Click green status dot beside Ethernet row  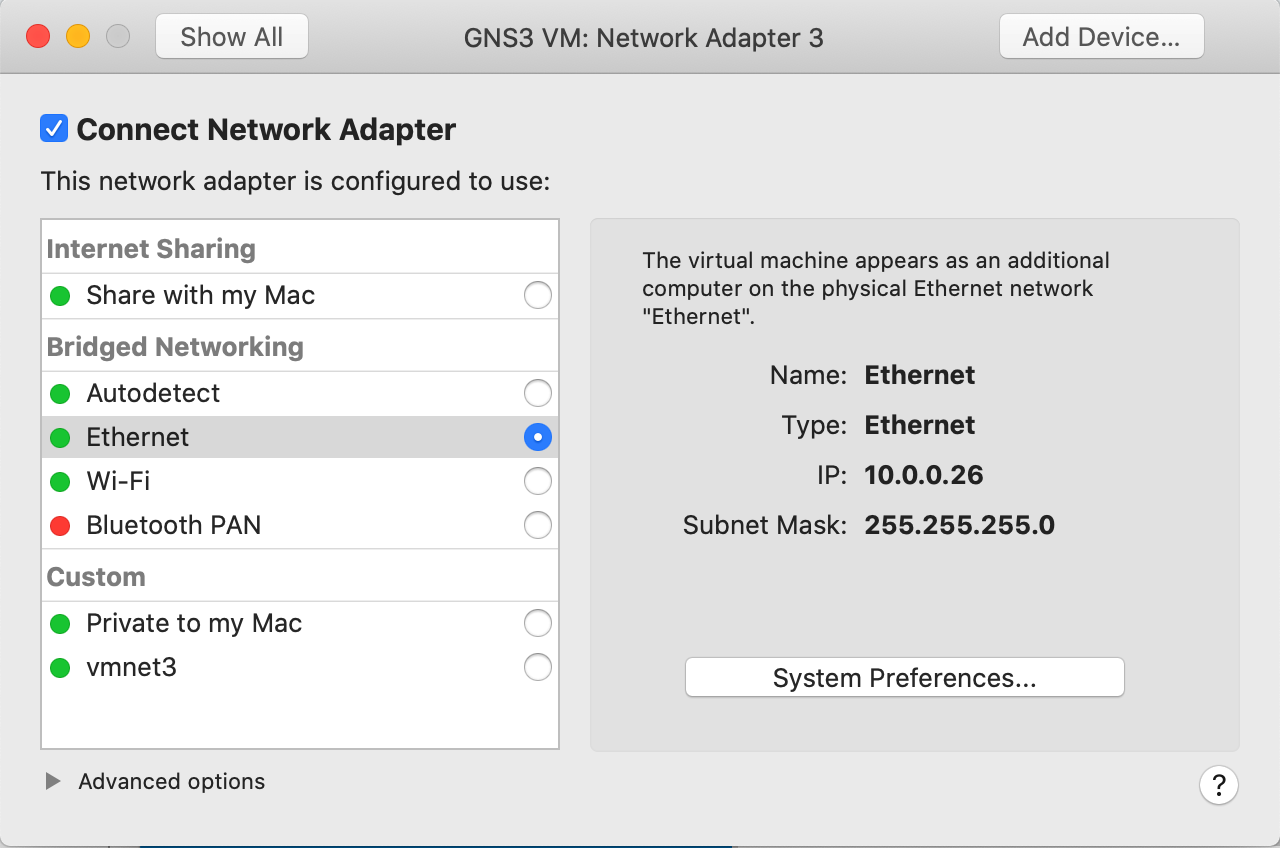(x=60, y=437)
